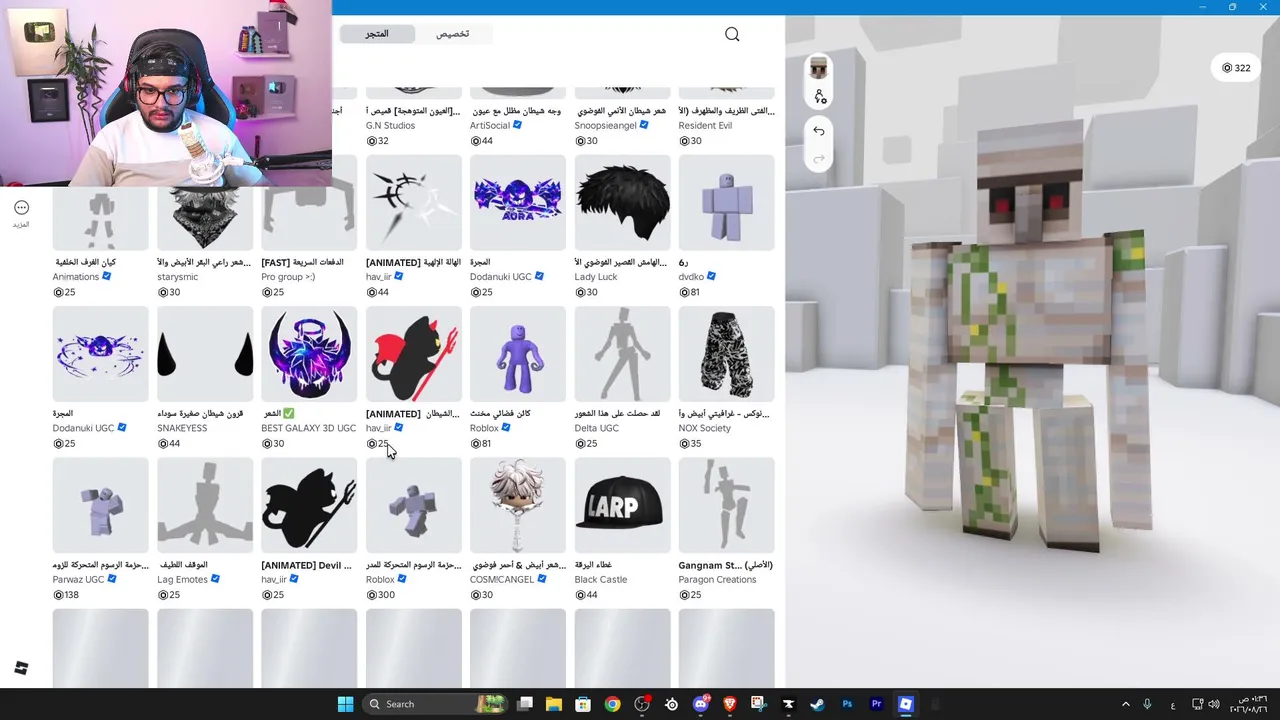Open Lady Luck creator link

pos(596,277)
